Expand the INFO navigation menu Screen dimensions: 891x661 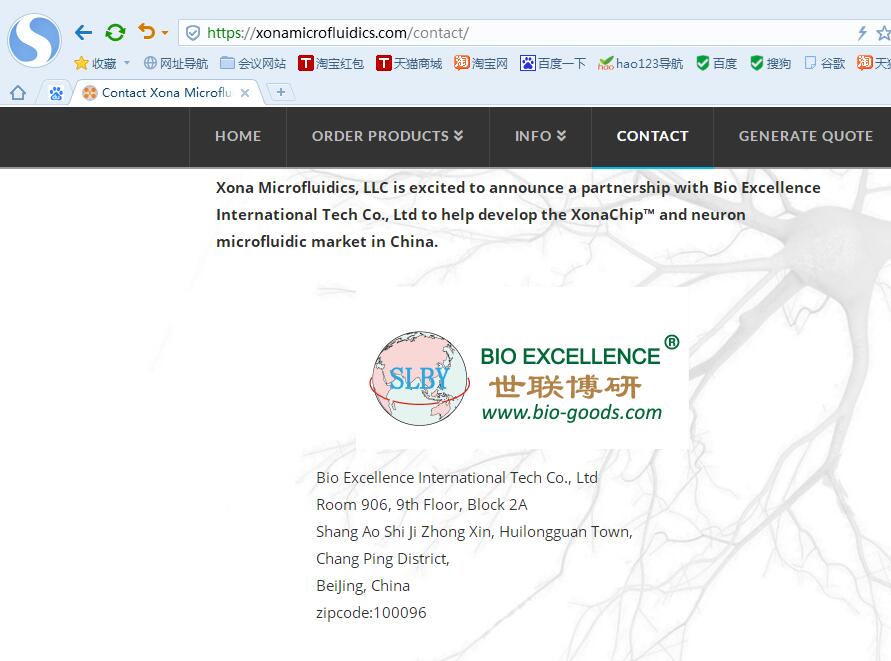[x=540, y=136]
